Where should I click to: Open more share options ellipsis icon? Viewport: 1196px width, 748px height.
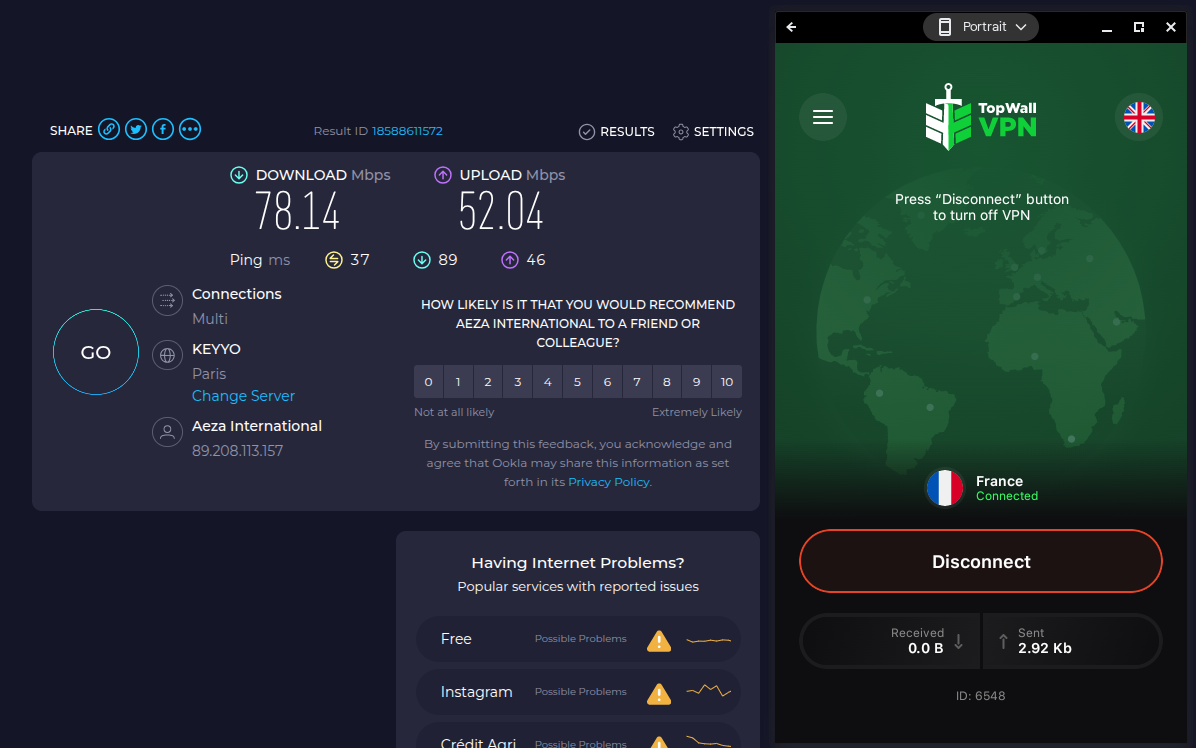(x=190, y=130)
